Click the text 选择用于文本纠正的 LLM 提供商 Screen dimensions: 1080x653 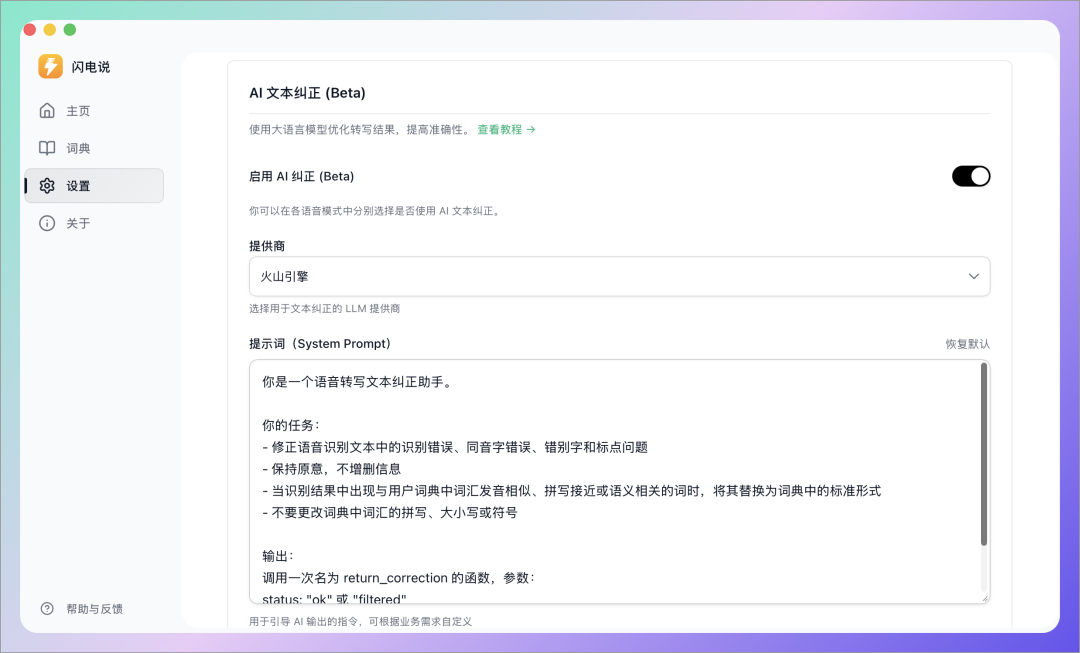pos(324,309)
